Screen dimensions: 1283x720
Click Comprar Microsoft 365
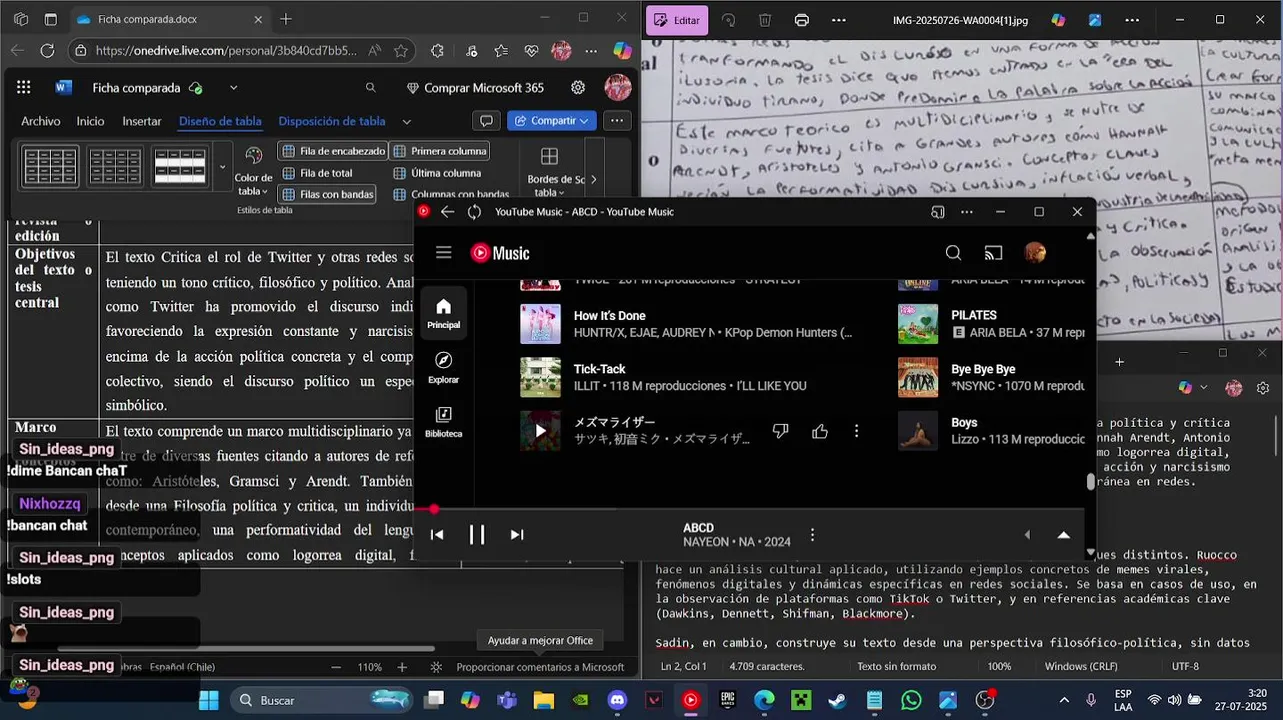point(475,88)
